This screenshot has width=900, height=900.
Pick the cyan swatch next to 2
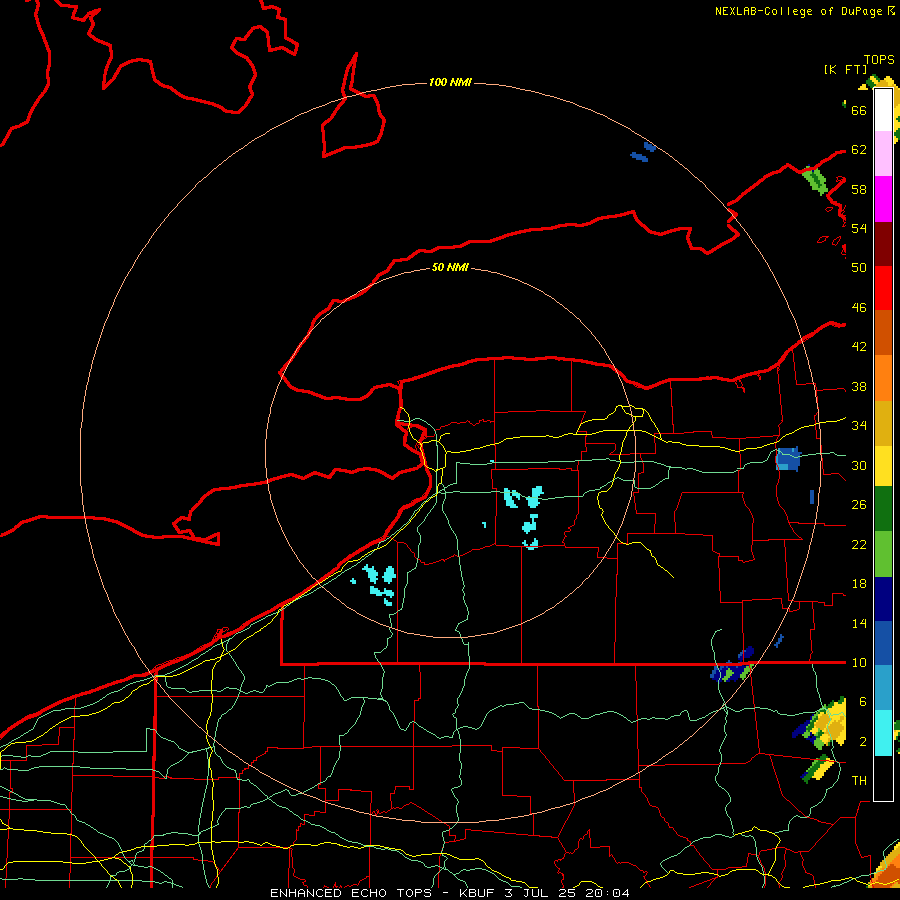[883, 733]
